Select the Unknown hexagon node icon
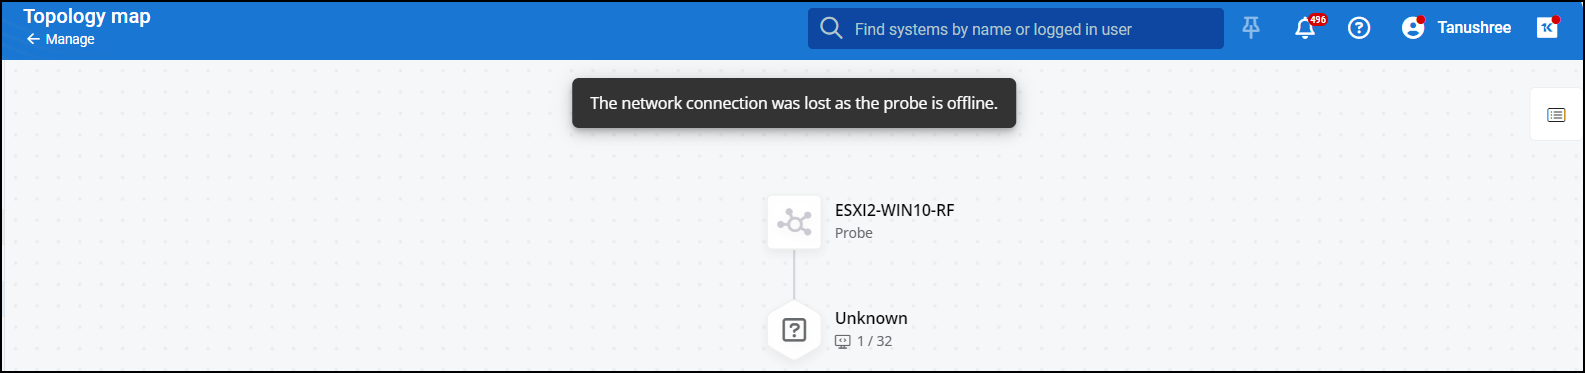Viewport: 1585px width, 373px height. [794, 330]
